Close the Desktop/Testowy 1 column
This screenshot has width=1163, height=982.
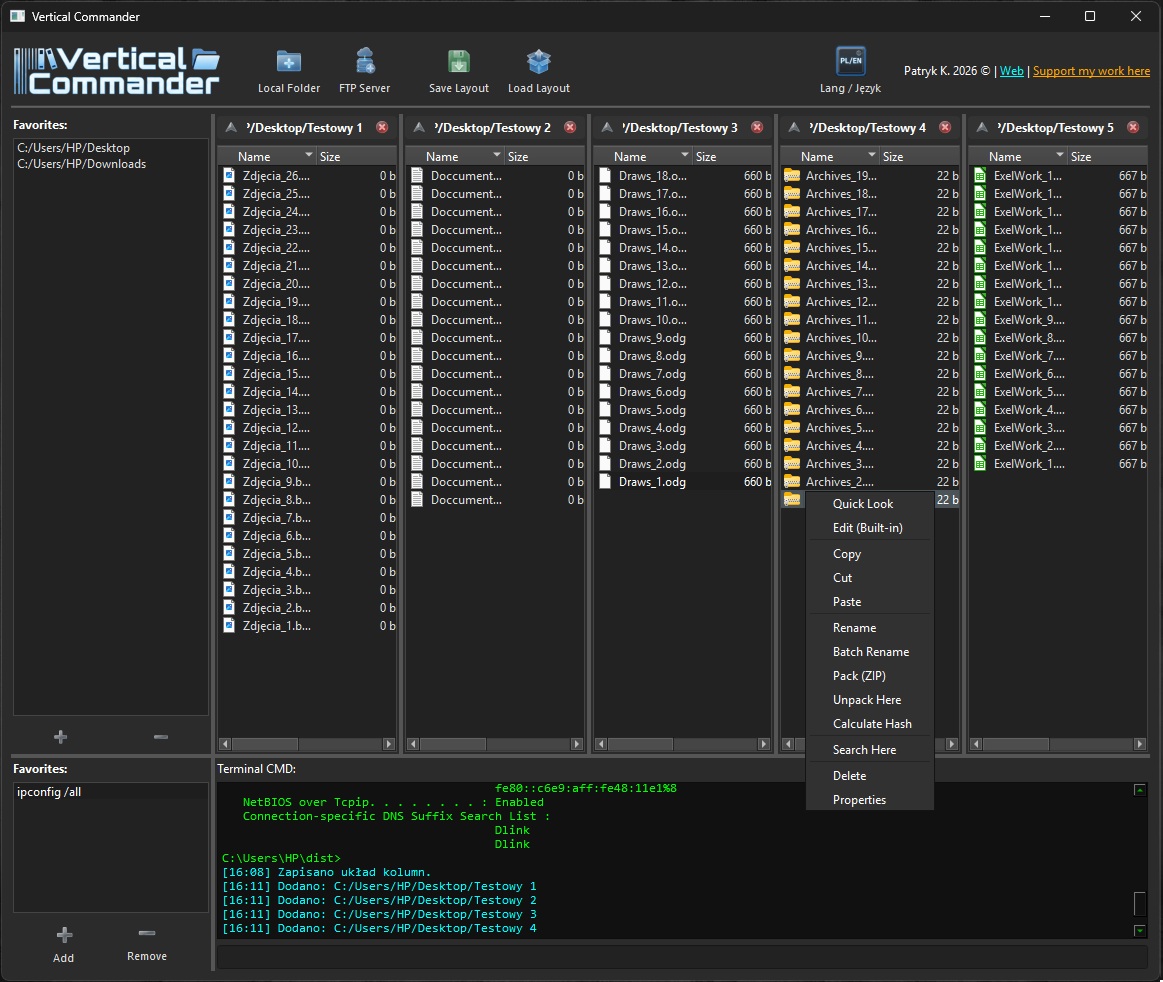pos(382,127)
